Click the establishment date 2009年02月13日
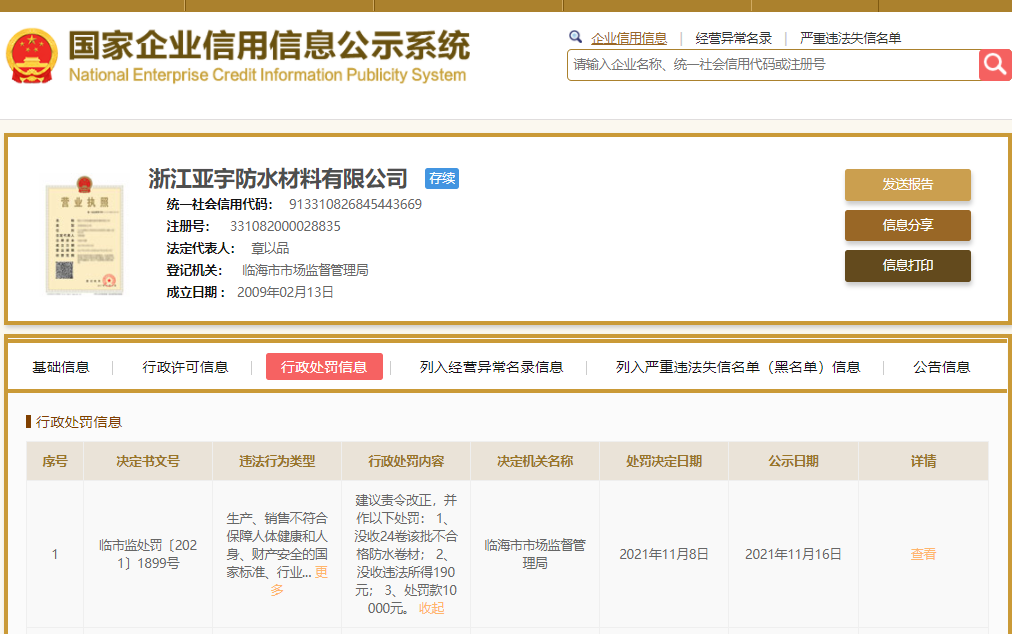Viewport: 1012px width, 634px height. tap(285, 292)
